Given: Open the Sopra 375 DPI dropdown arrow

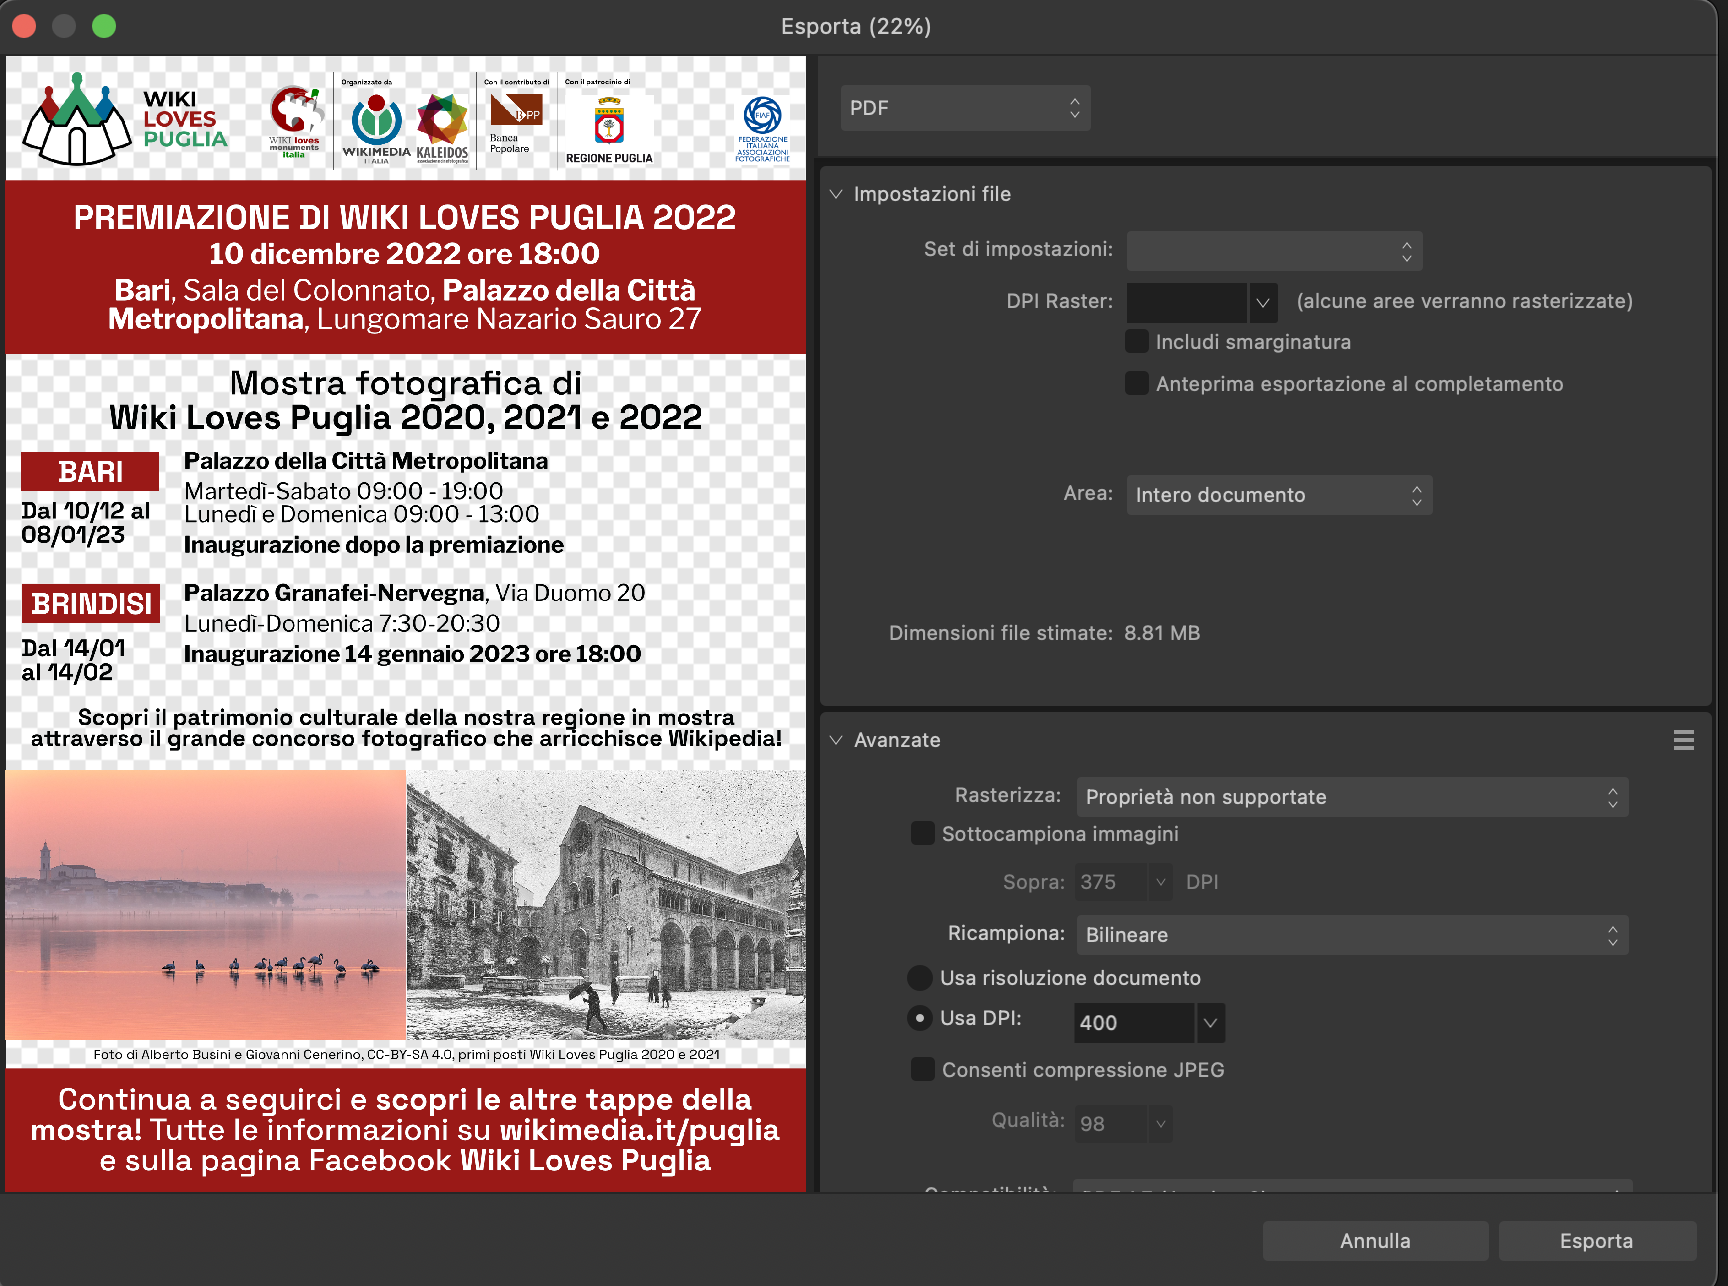Looking at the screenshot, I should click(x=1160, y=882).
